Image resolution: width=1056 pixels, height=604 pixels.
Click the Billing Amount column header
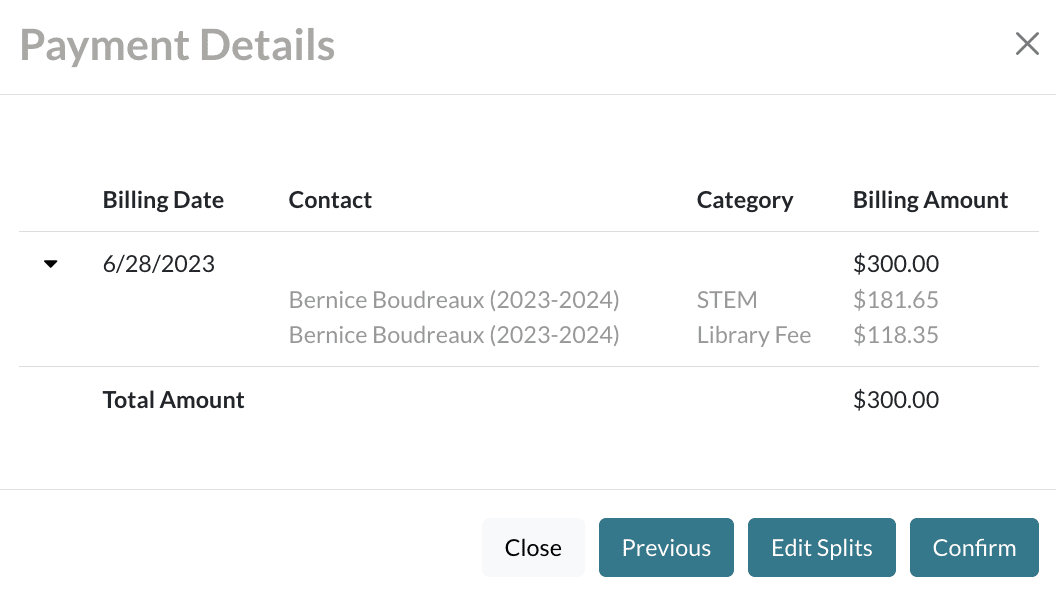(930, 200)
